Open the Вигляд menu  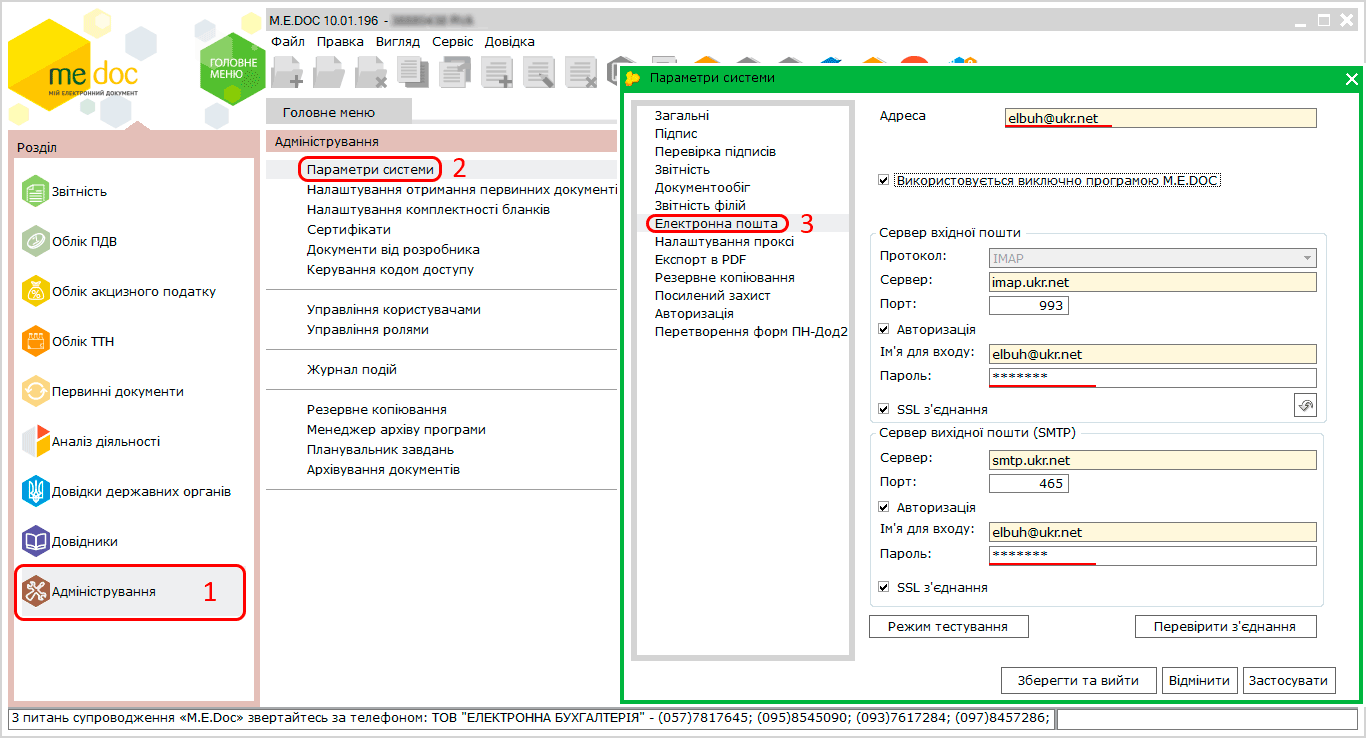(x=398, y=42)
